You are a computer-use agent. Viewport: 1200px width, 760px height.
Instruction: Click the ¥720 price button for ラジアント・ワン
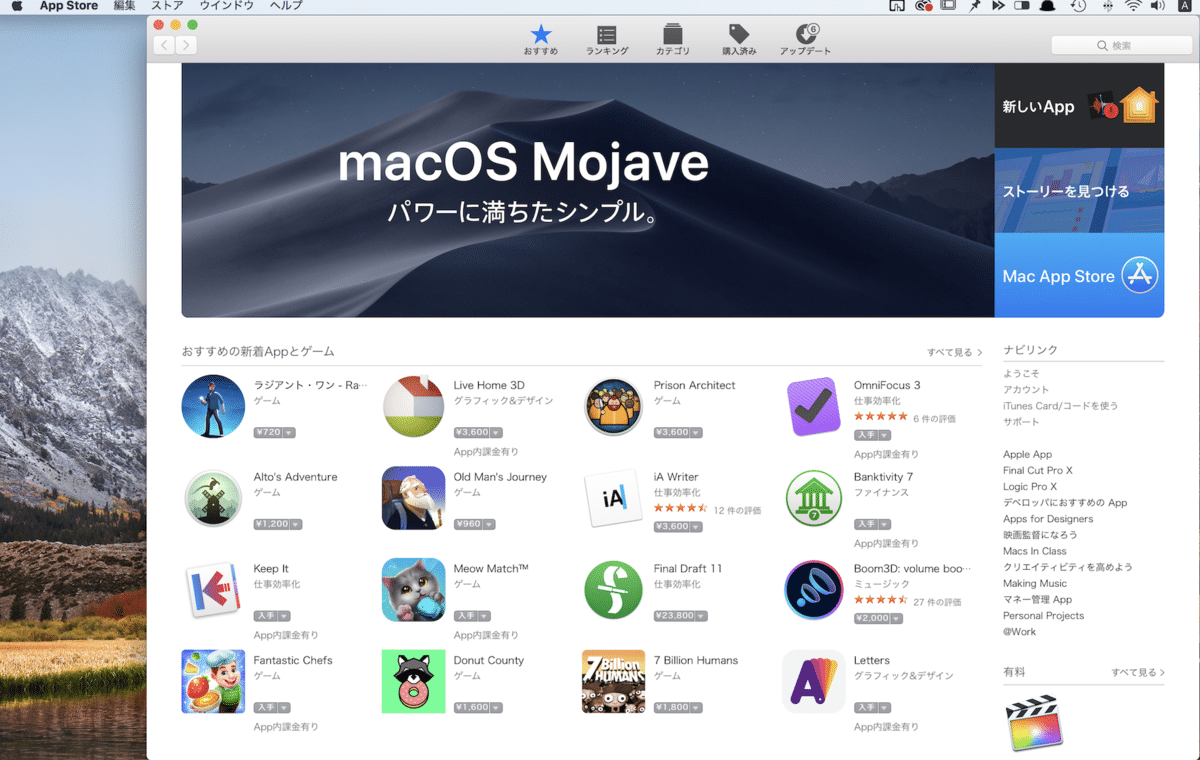pyautogui.click(x=274, y=433)
